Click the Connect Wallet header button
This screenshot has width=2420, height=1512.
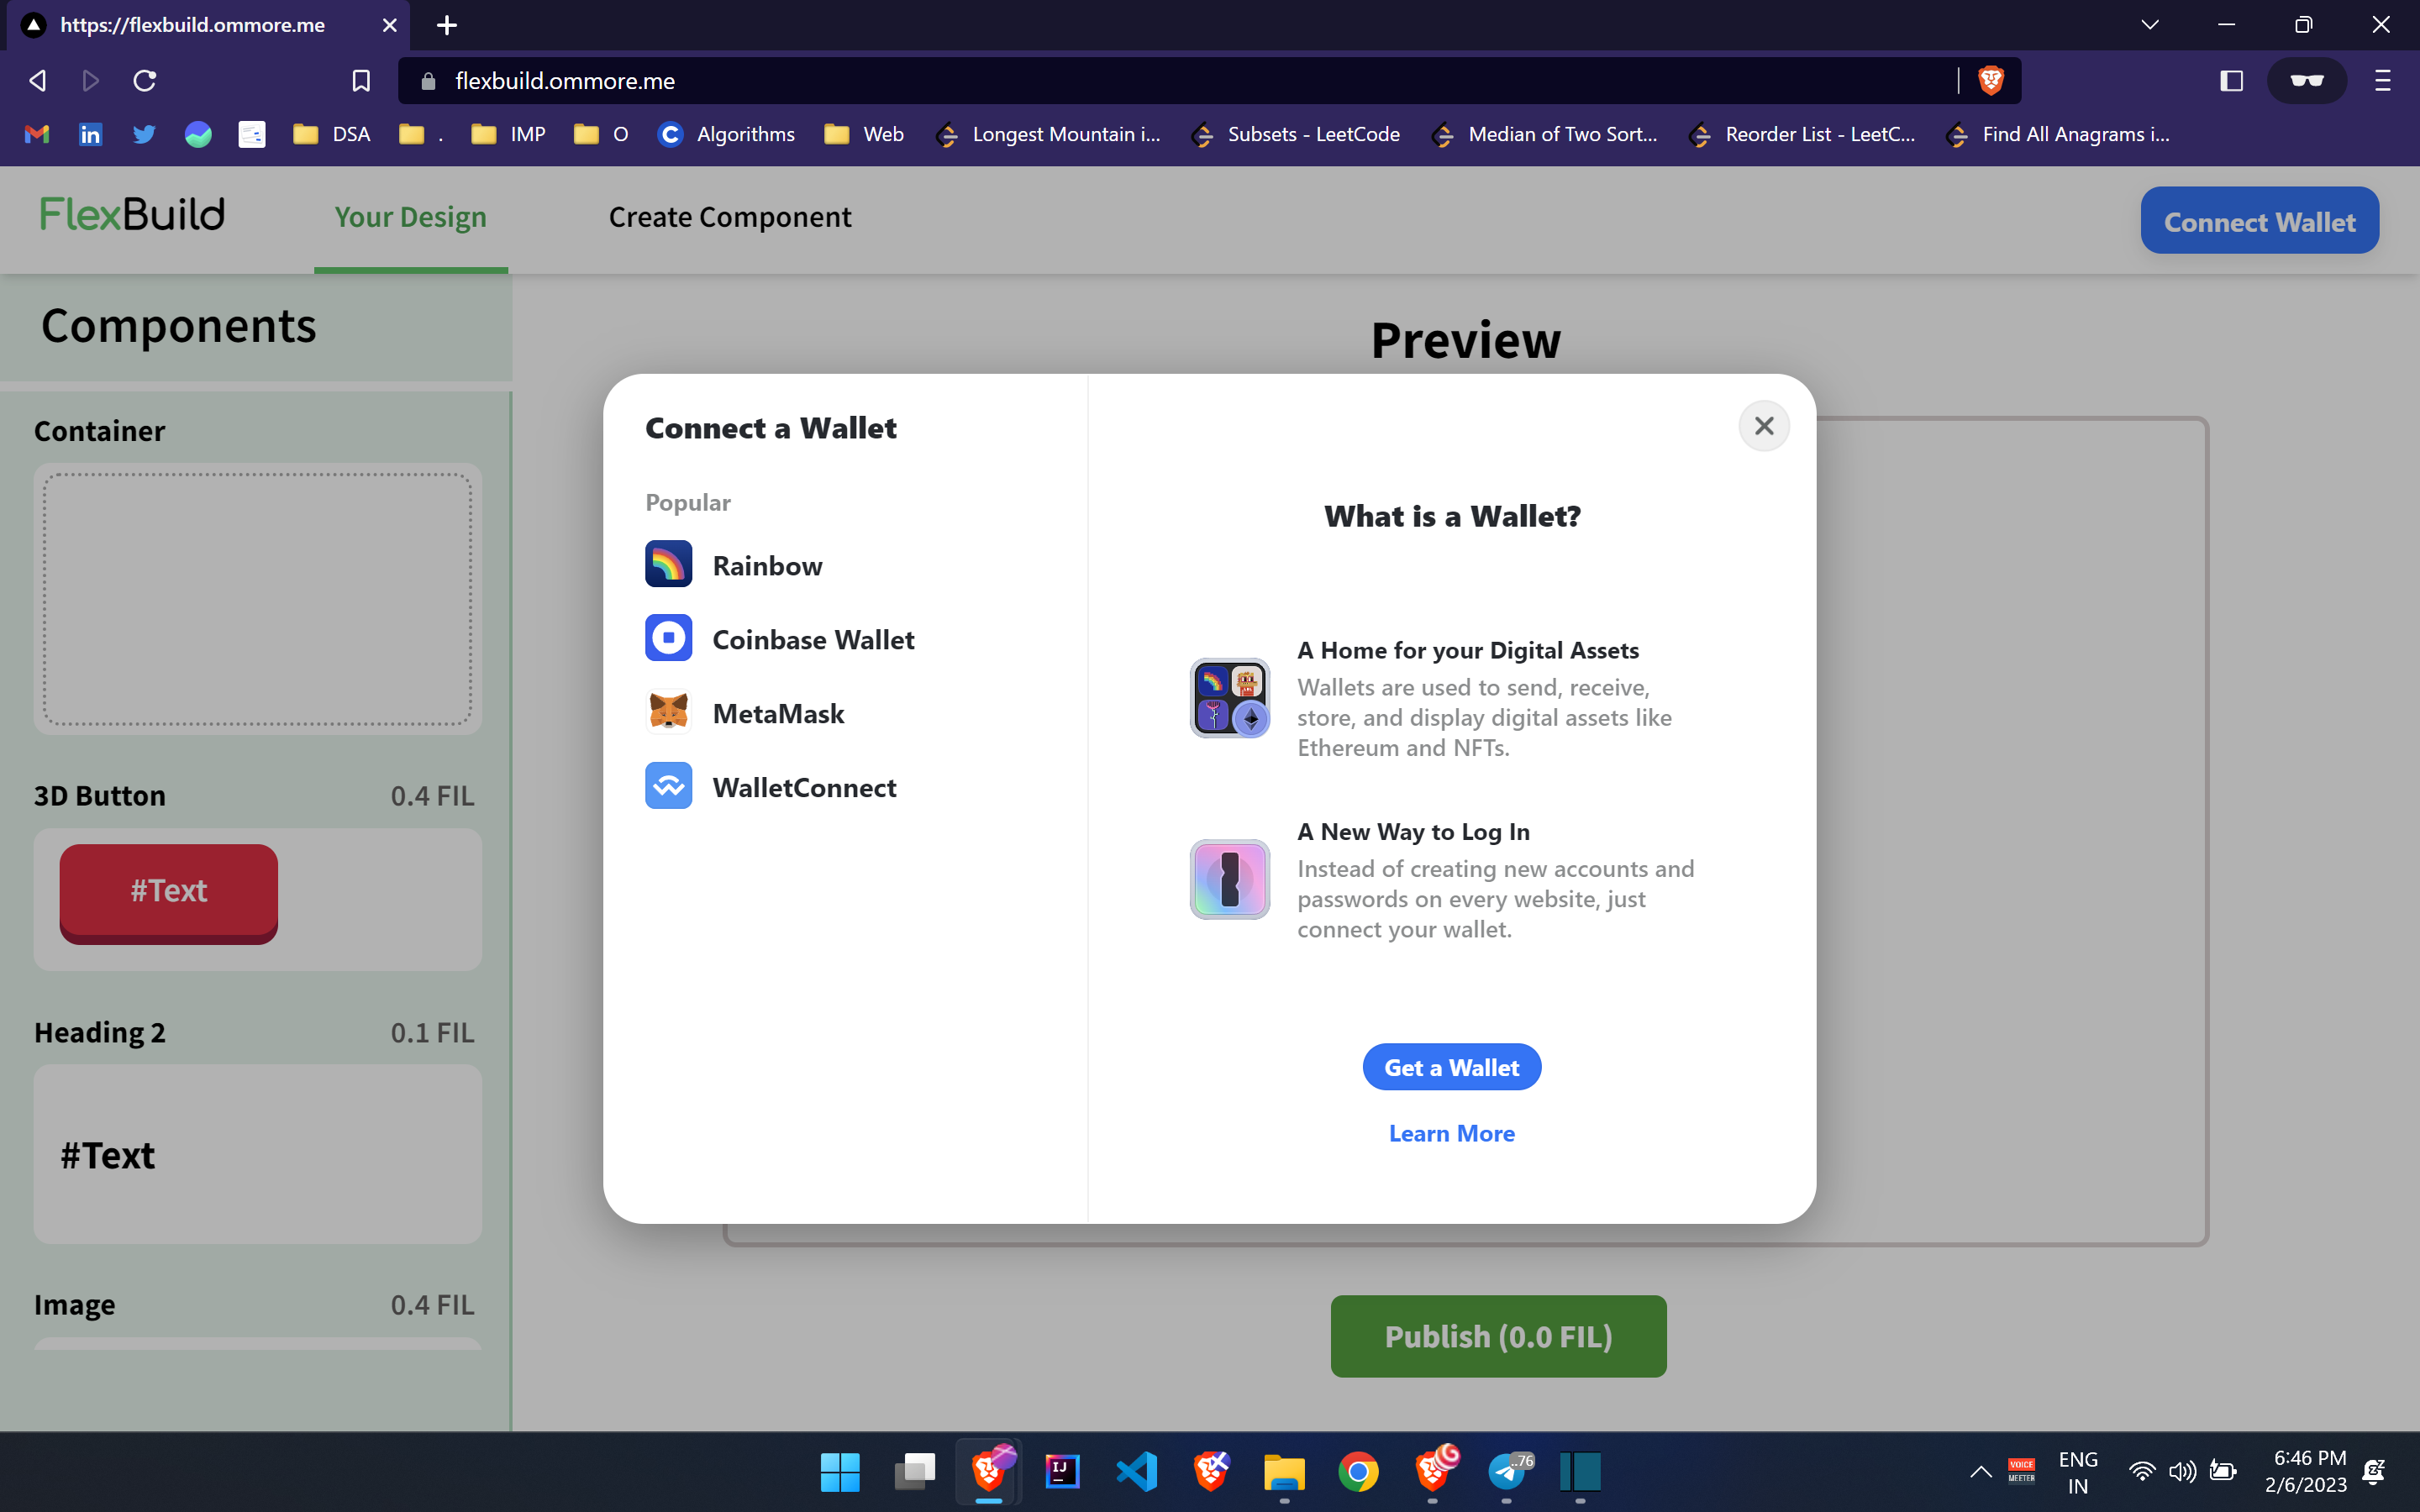coord(2259,221)
